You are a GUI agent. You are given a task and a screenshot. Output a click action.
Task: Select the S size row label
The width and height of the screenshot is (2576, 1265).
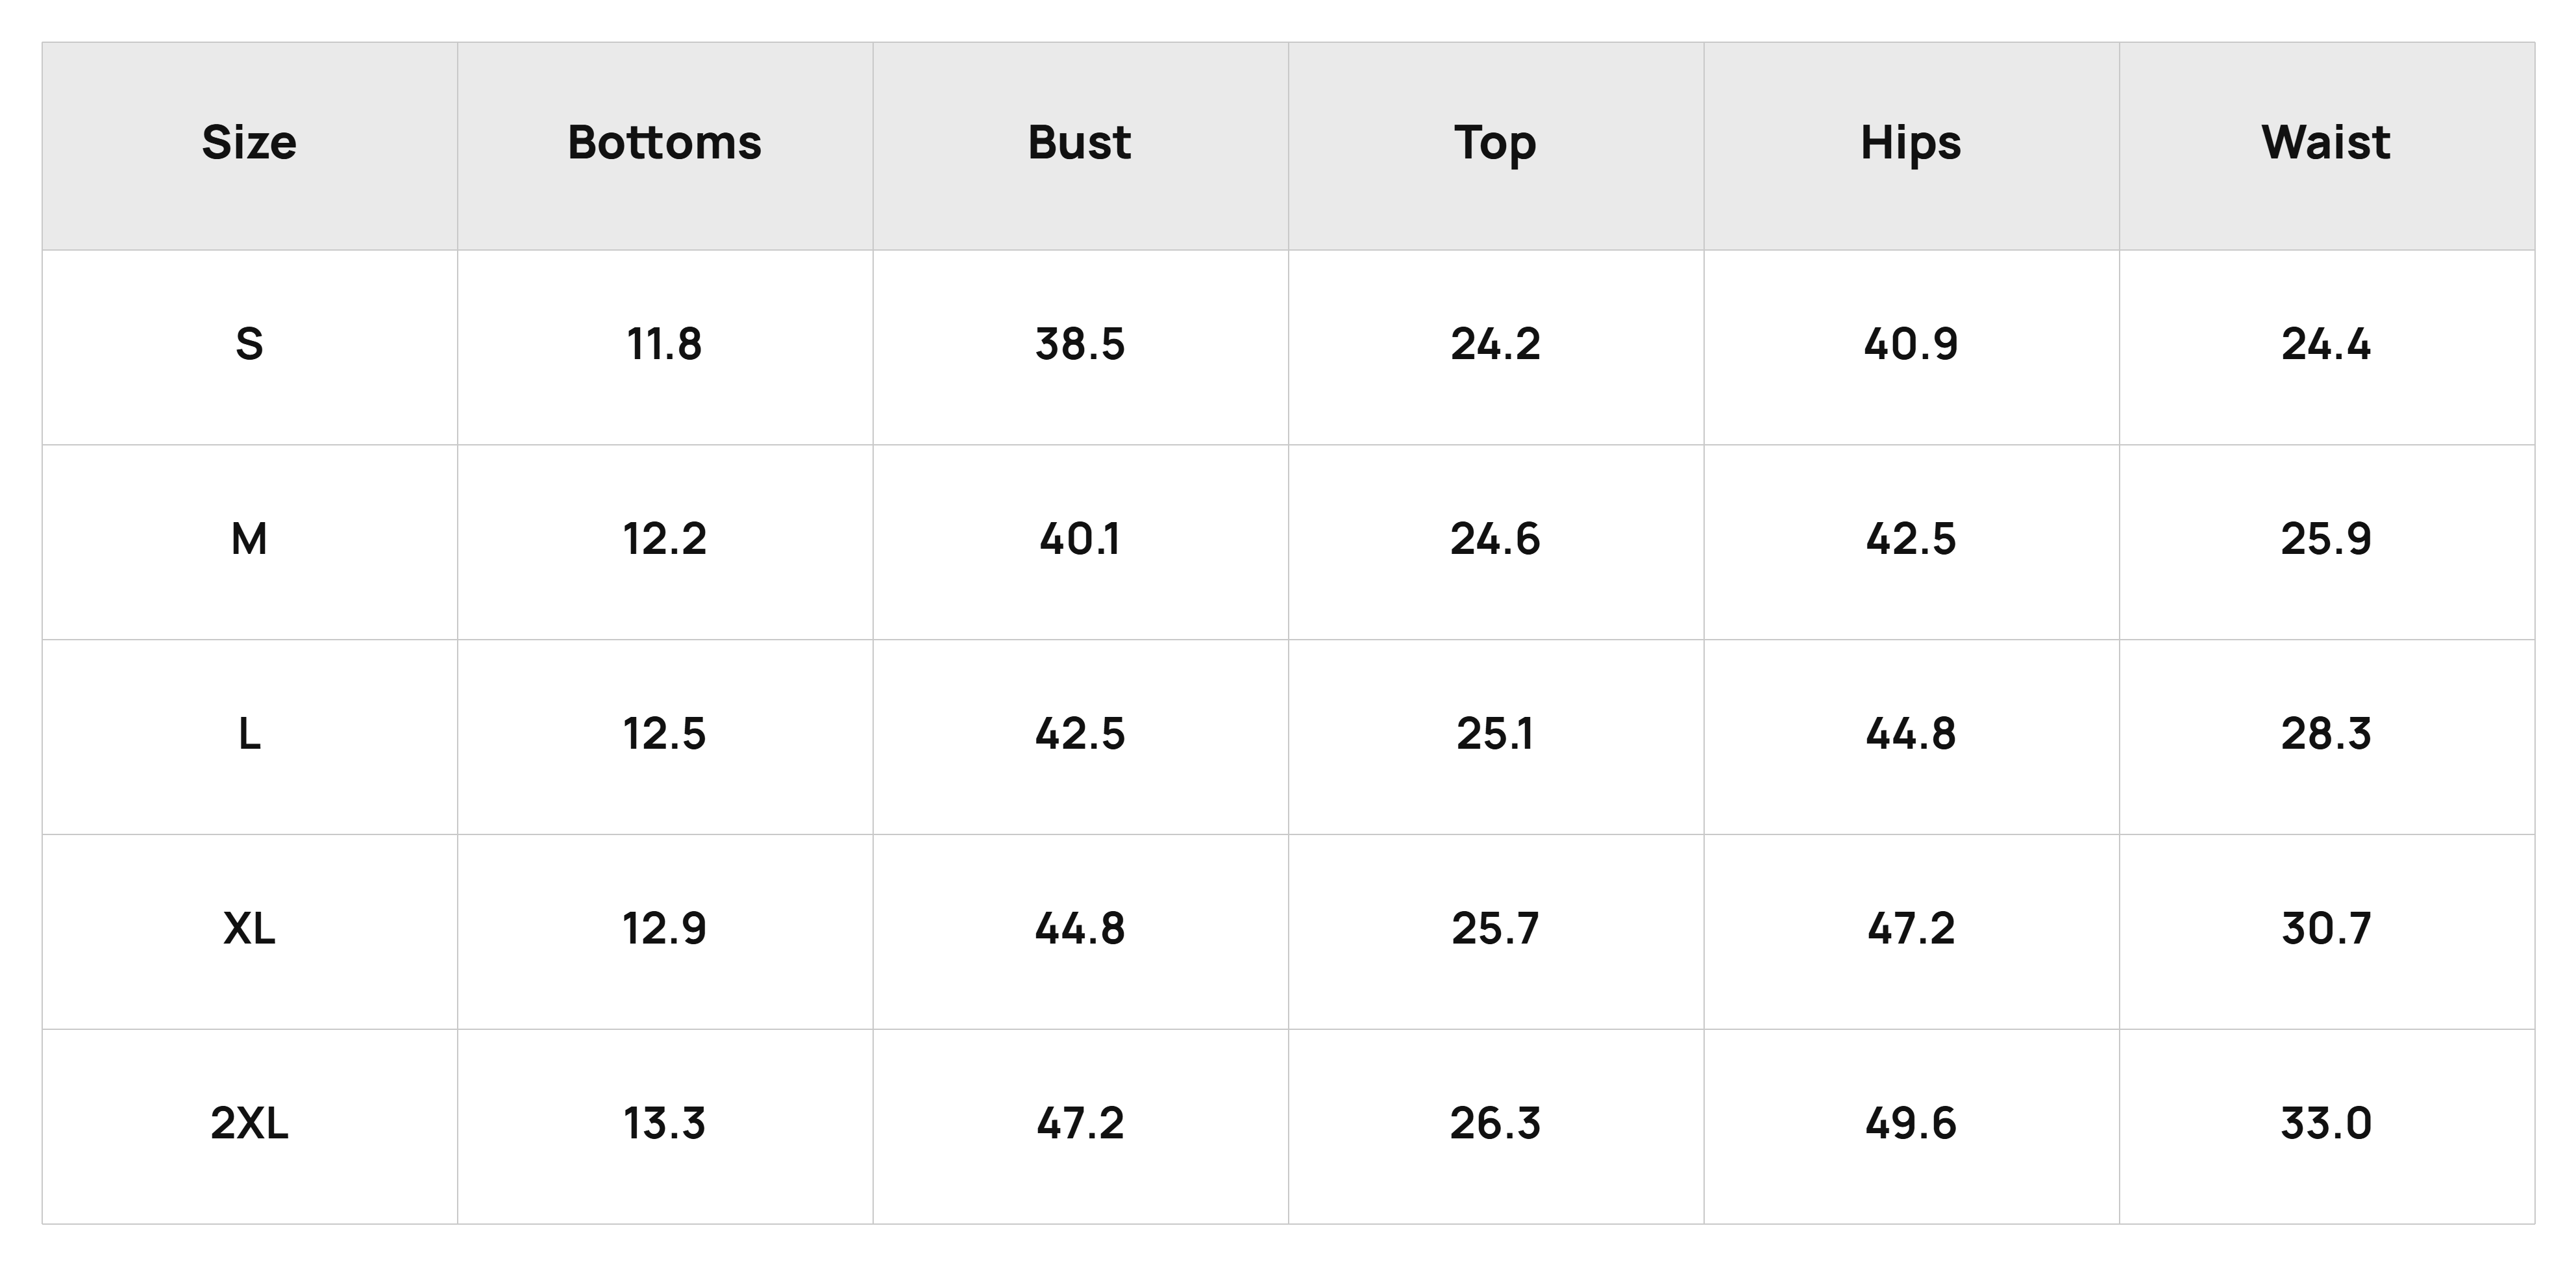point(249,345)
